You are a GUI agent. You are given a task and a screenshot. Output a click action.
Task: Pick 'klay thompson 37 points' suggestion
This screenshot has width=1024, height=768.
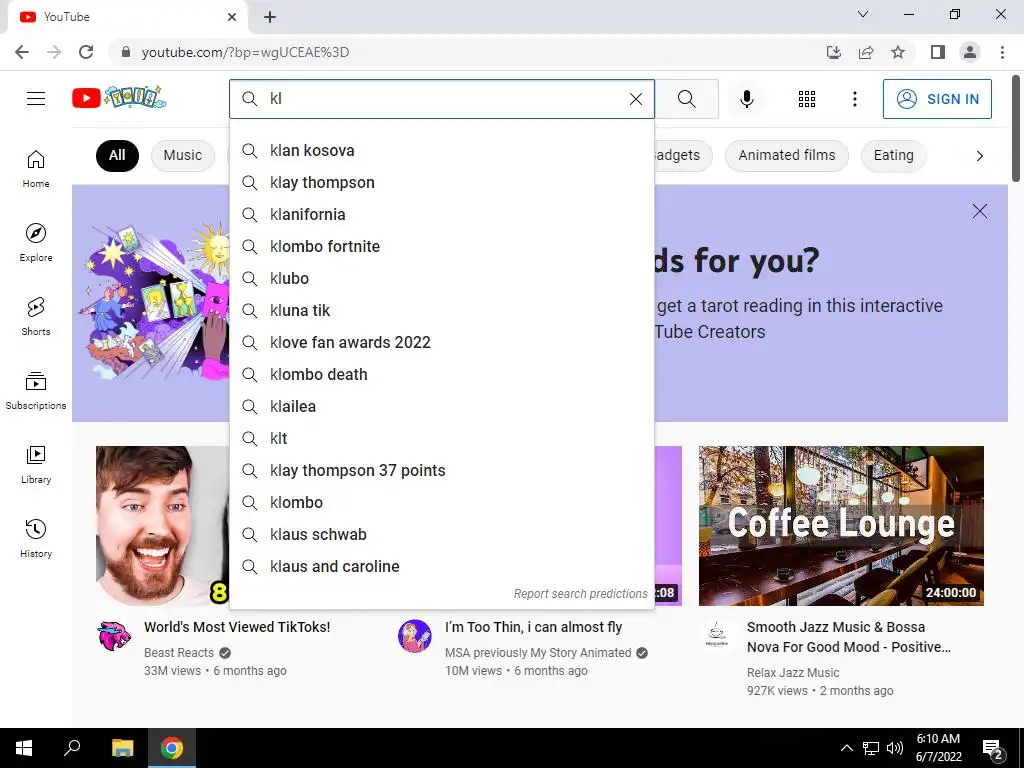click(442, 470)
